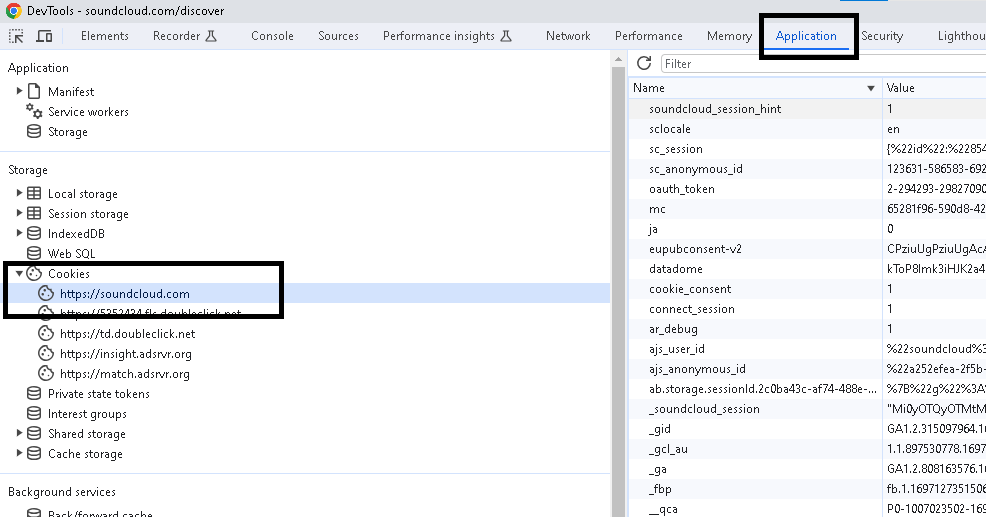Image resolution: width=1006 pixels, height=517 pixels.
Task: Click the Service workers gear icon
Action: (34, 111)
